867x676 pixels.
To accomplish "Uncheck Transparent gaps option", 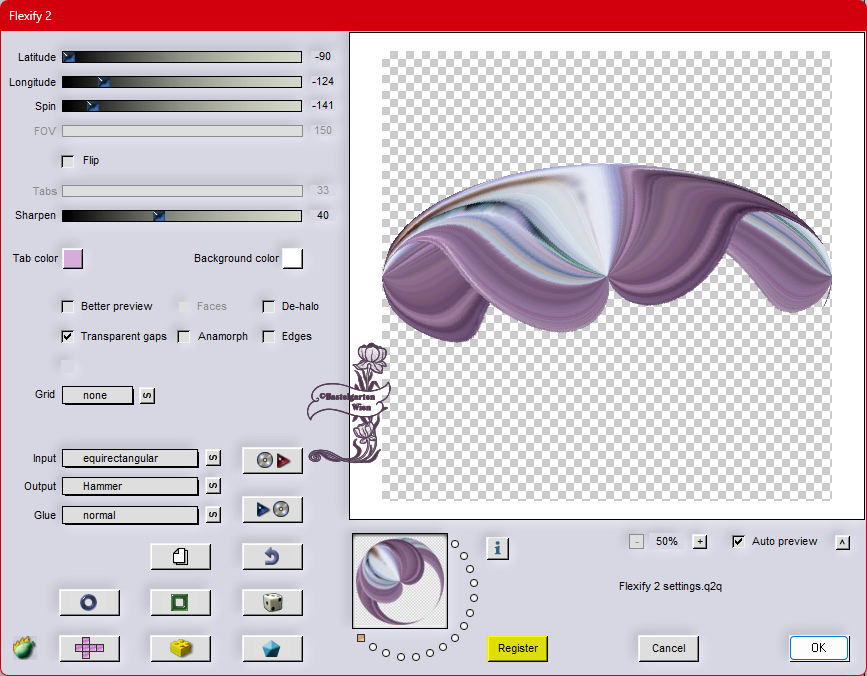I will click(x=68, y=337).
